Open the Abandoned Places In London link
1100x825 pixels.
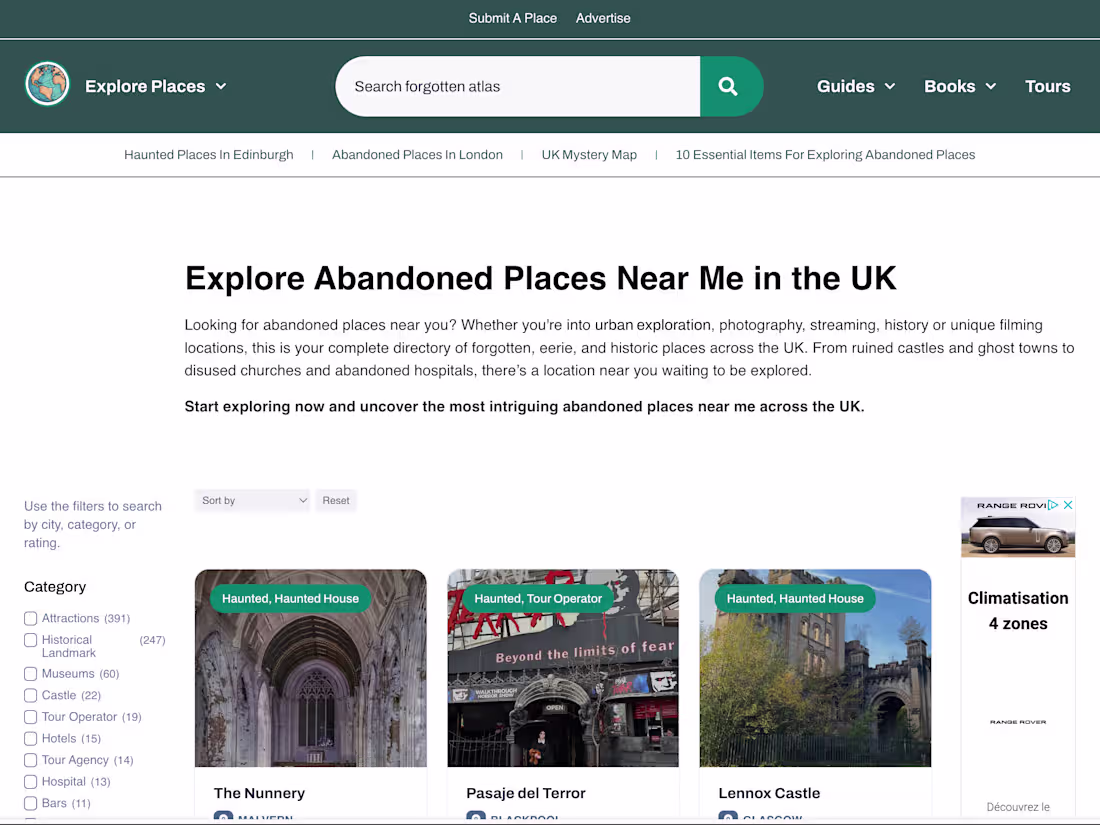417,154
